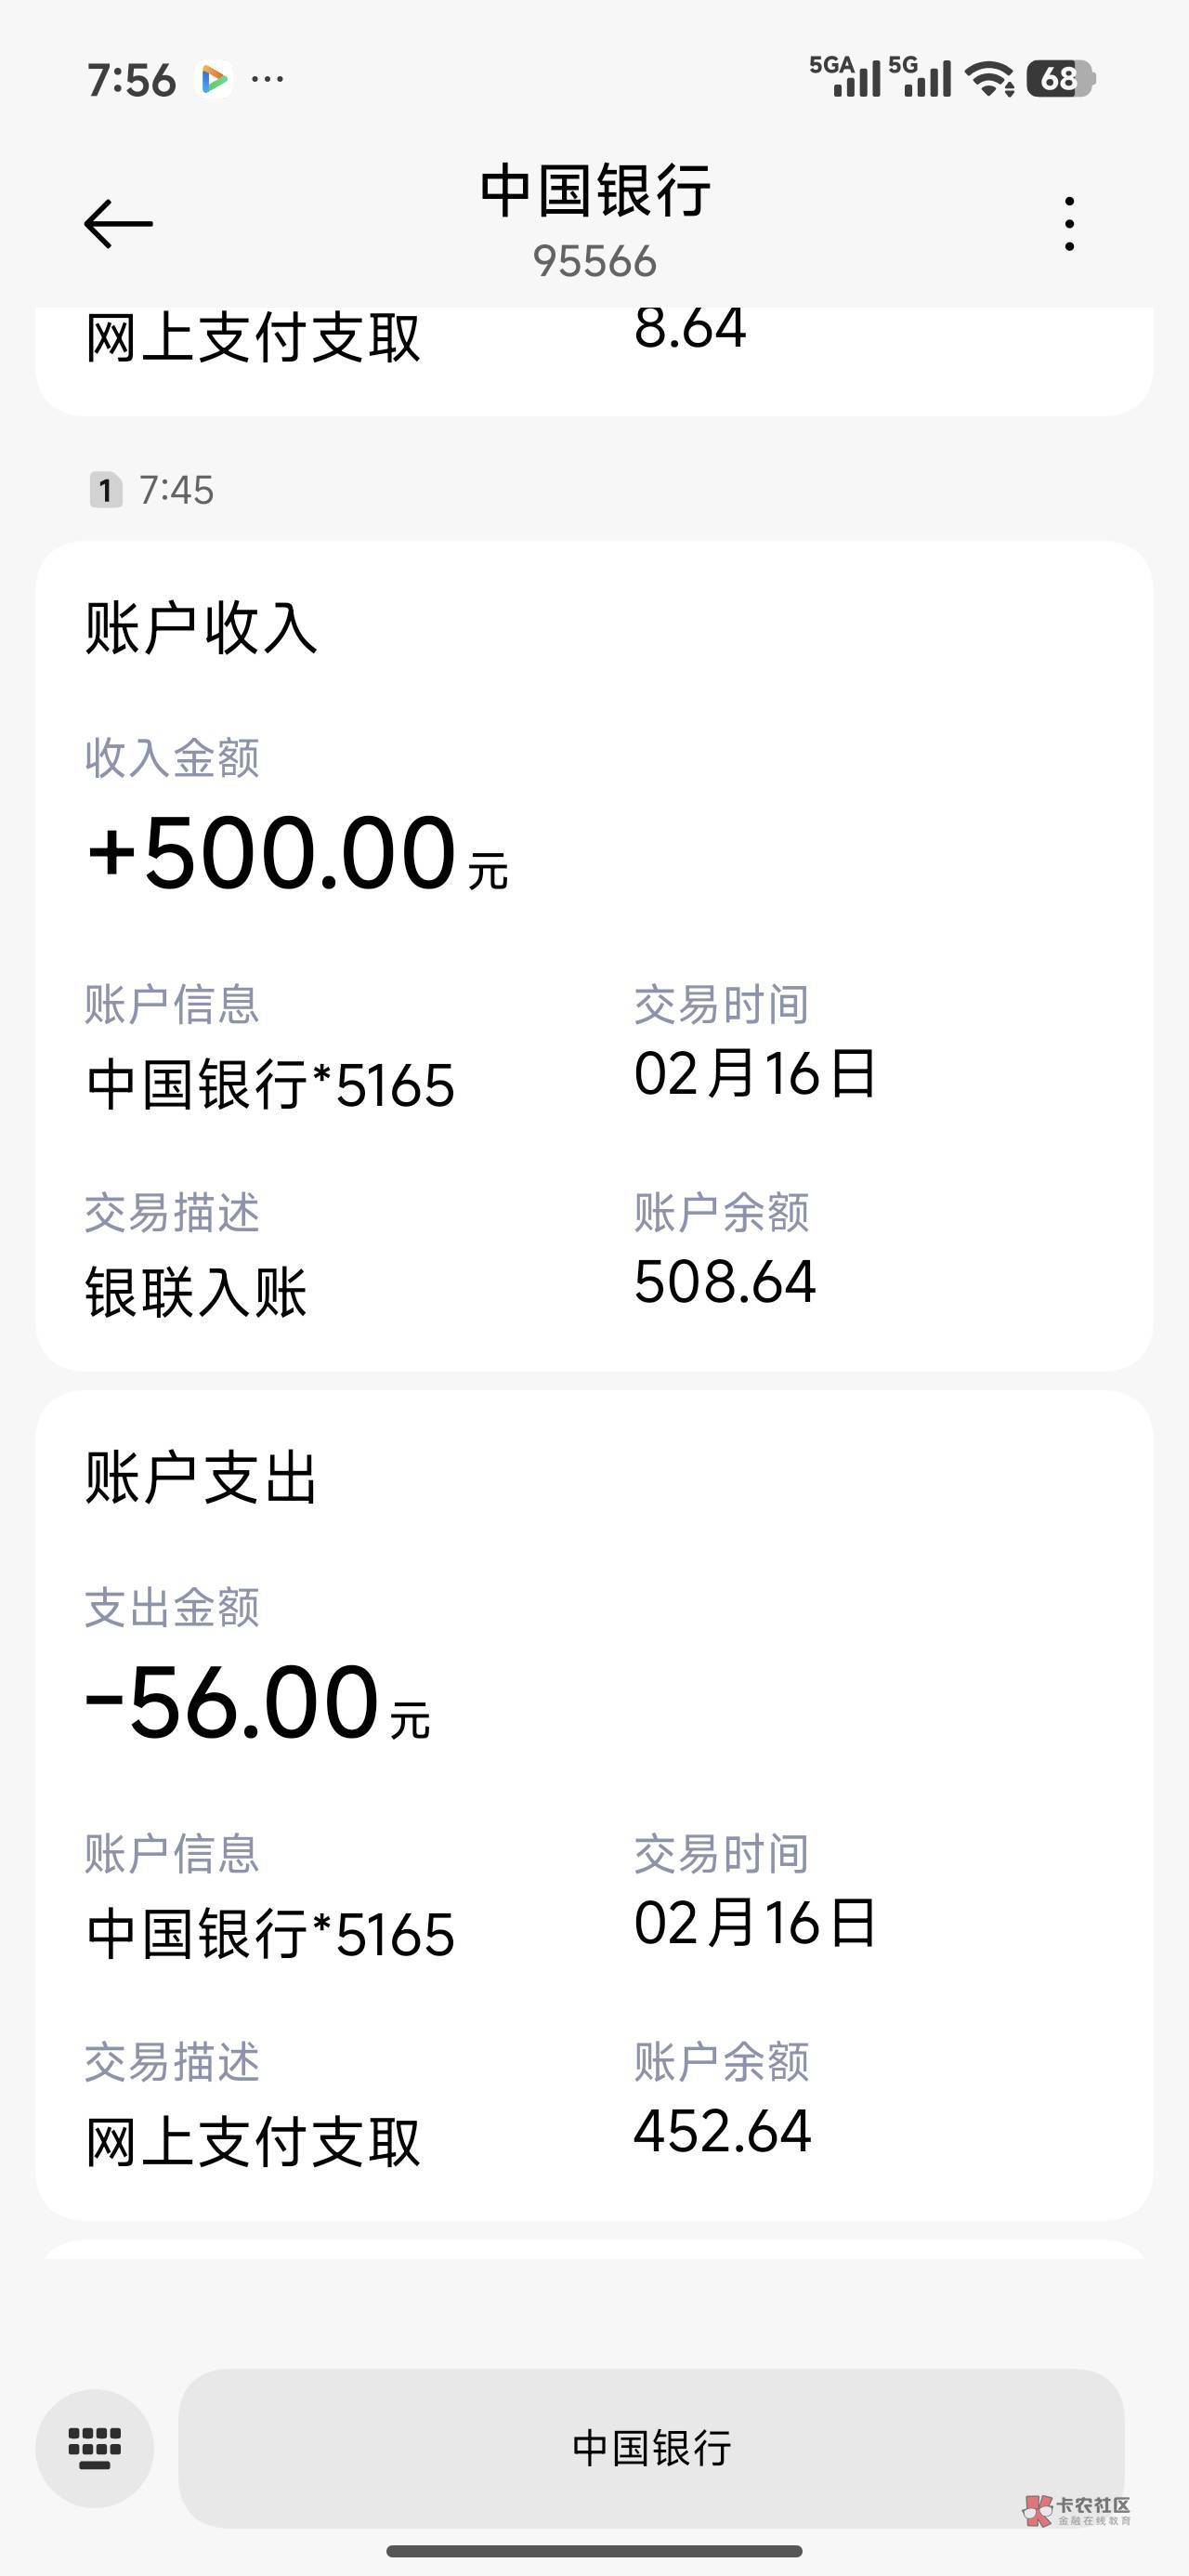
Task: Tap the SIM 1 indicator icon
Action: tap(105, 491)
